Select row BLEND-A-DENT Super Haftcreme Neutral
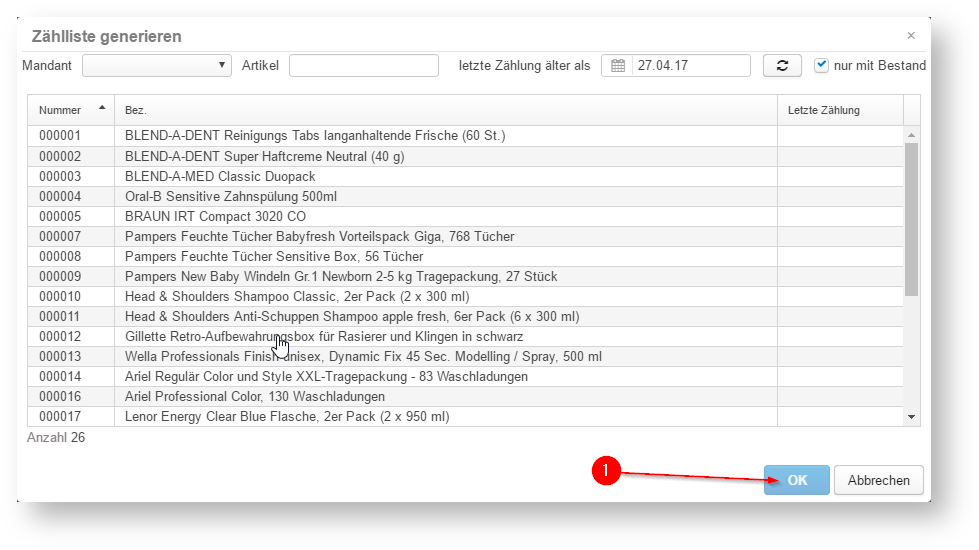 (x=465, y=156)
